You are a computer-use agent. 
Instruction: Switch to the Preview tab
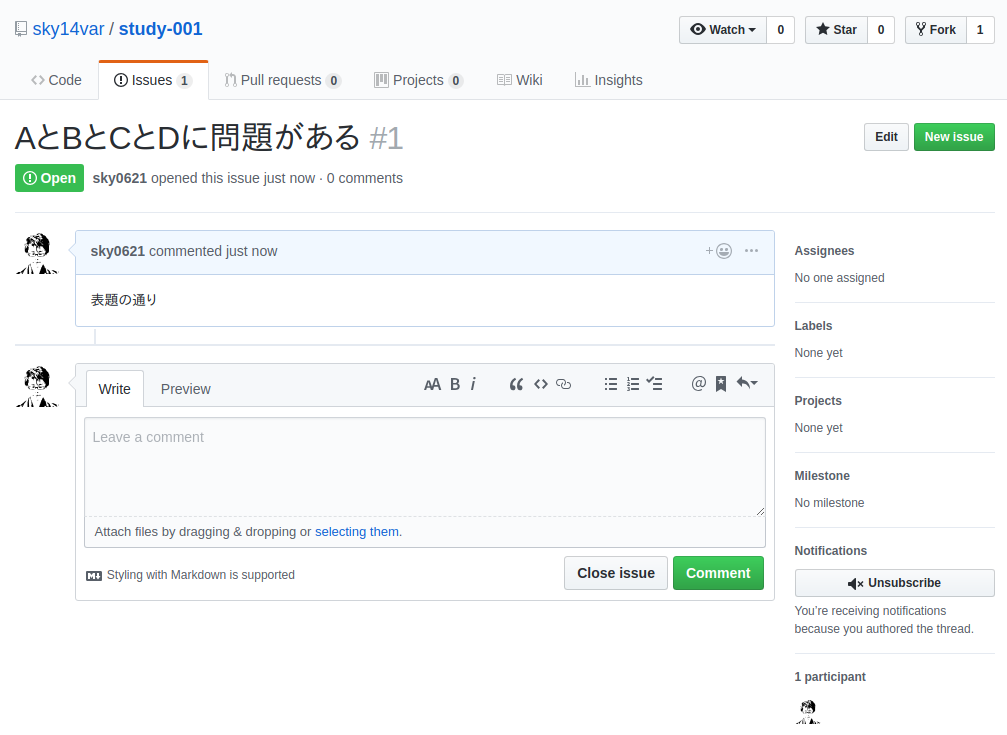[x=186, y=389]
